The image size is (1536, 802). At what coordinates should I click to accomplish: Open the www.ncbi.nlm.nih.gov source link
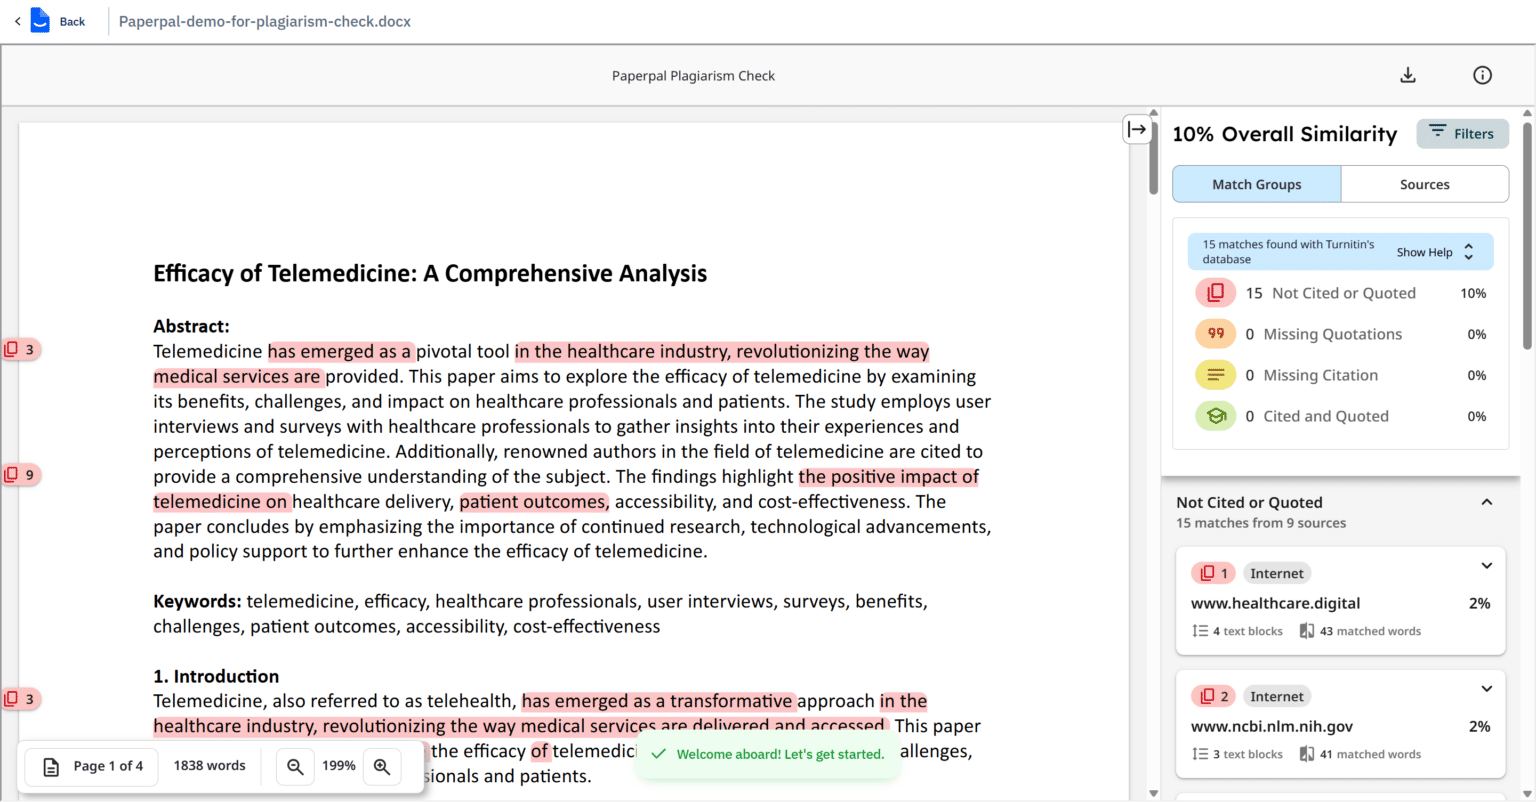(x=1272, y=726)
